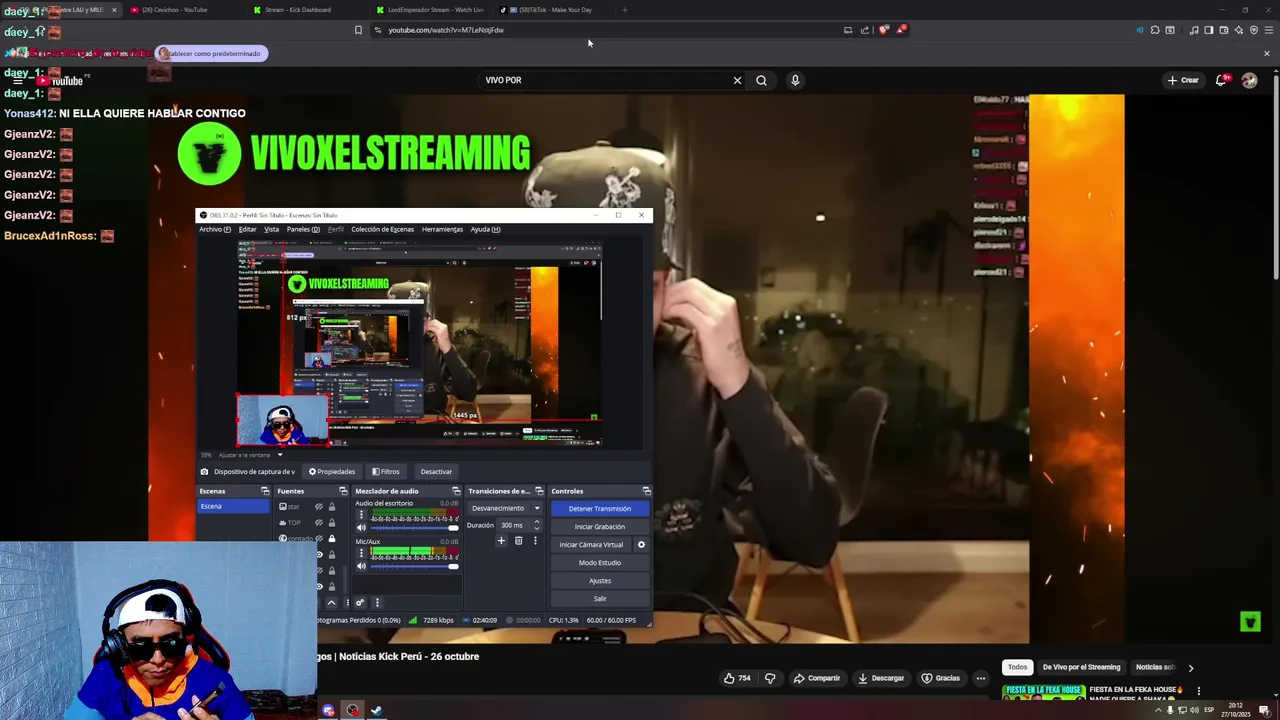
Task: Open the Brave Wallet icon
Action: coord(1223,30)
